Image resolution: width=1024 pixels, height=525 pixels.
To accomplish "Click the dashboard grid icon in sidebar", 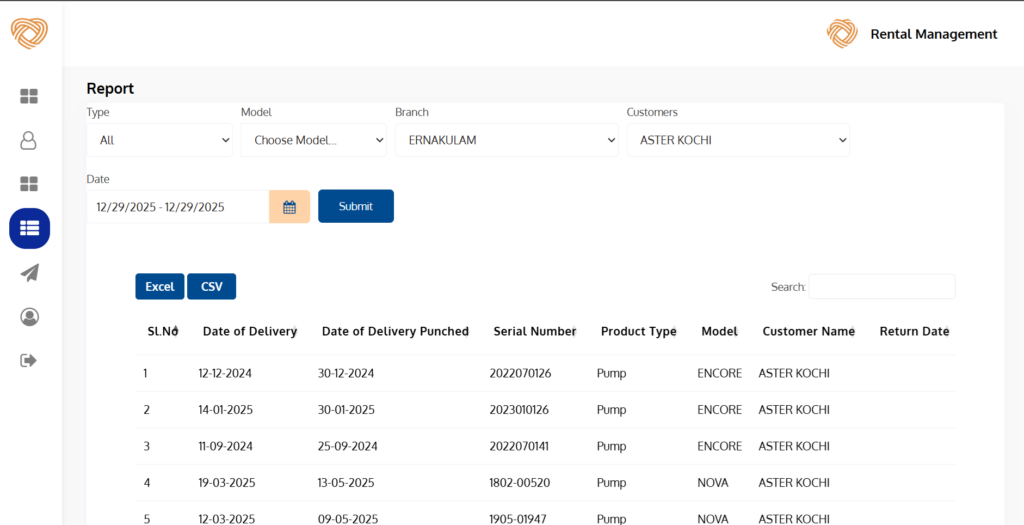I will [29, 96].
